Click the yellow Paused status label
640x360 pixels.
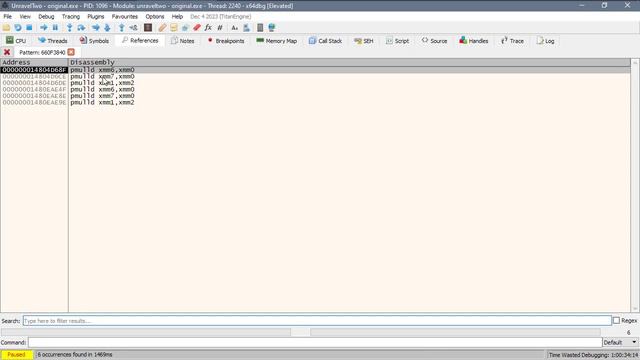point(16,354)
